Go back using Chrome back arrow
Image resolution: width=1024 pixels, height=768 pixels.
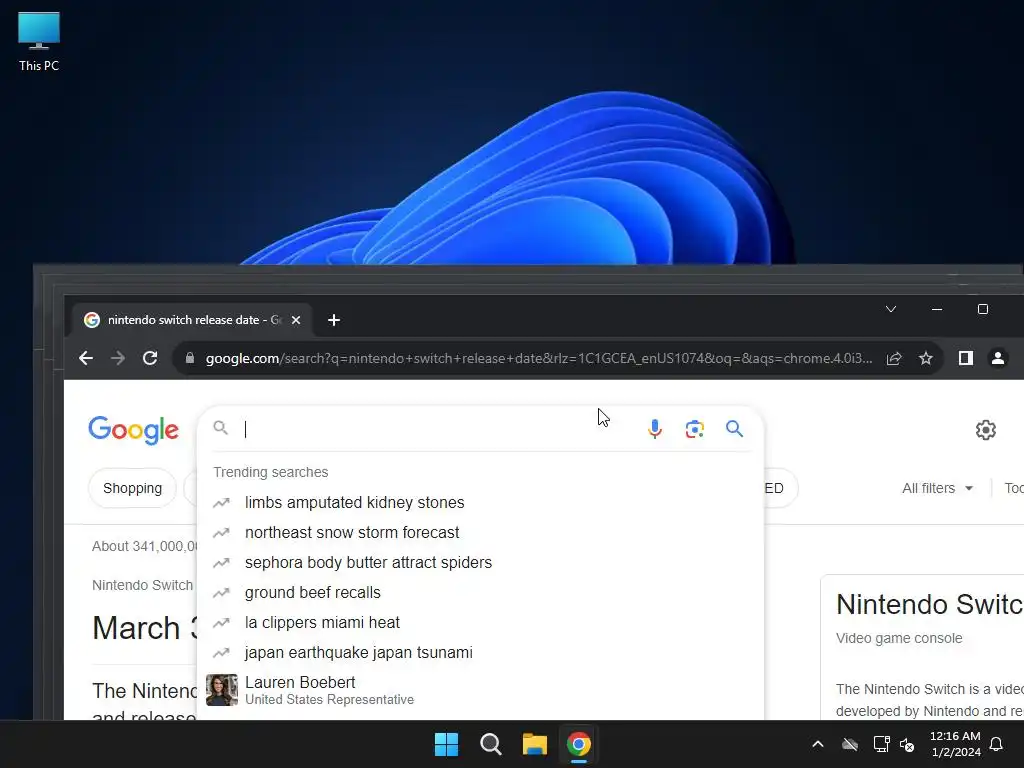coord(86,358)
